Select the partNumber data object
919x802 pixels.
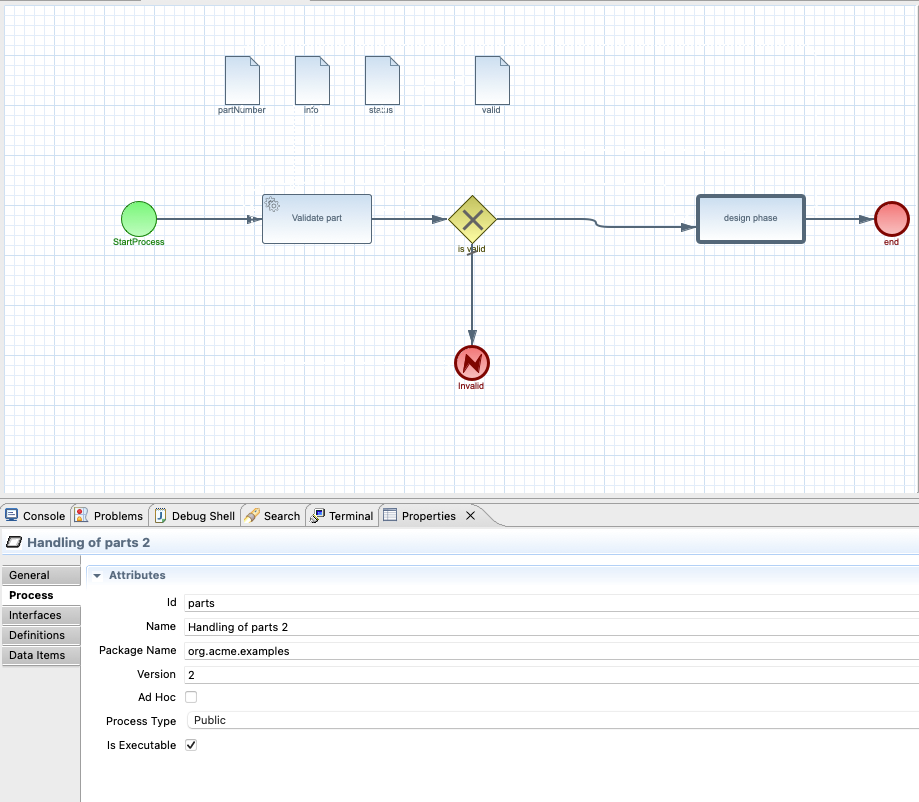point(242,80)
